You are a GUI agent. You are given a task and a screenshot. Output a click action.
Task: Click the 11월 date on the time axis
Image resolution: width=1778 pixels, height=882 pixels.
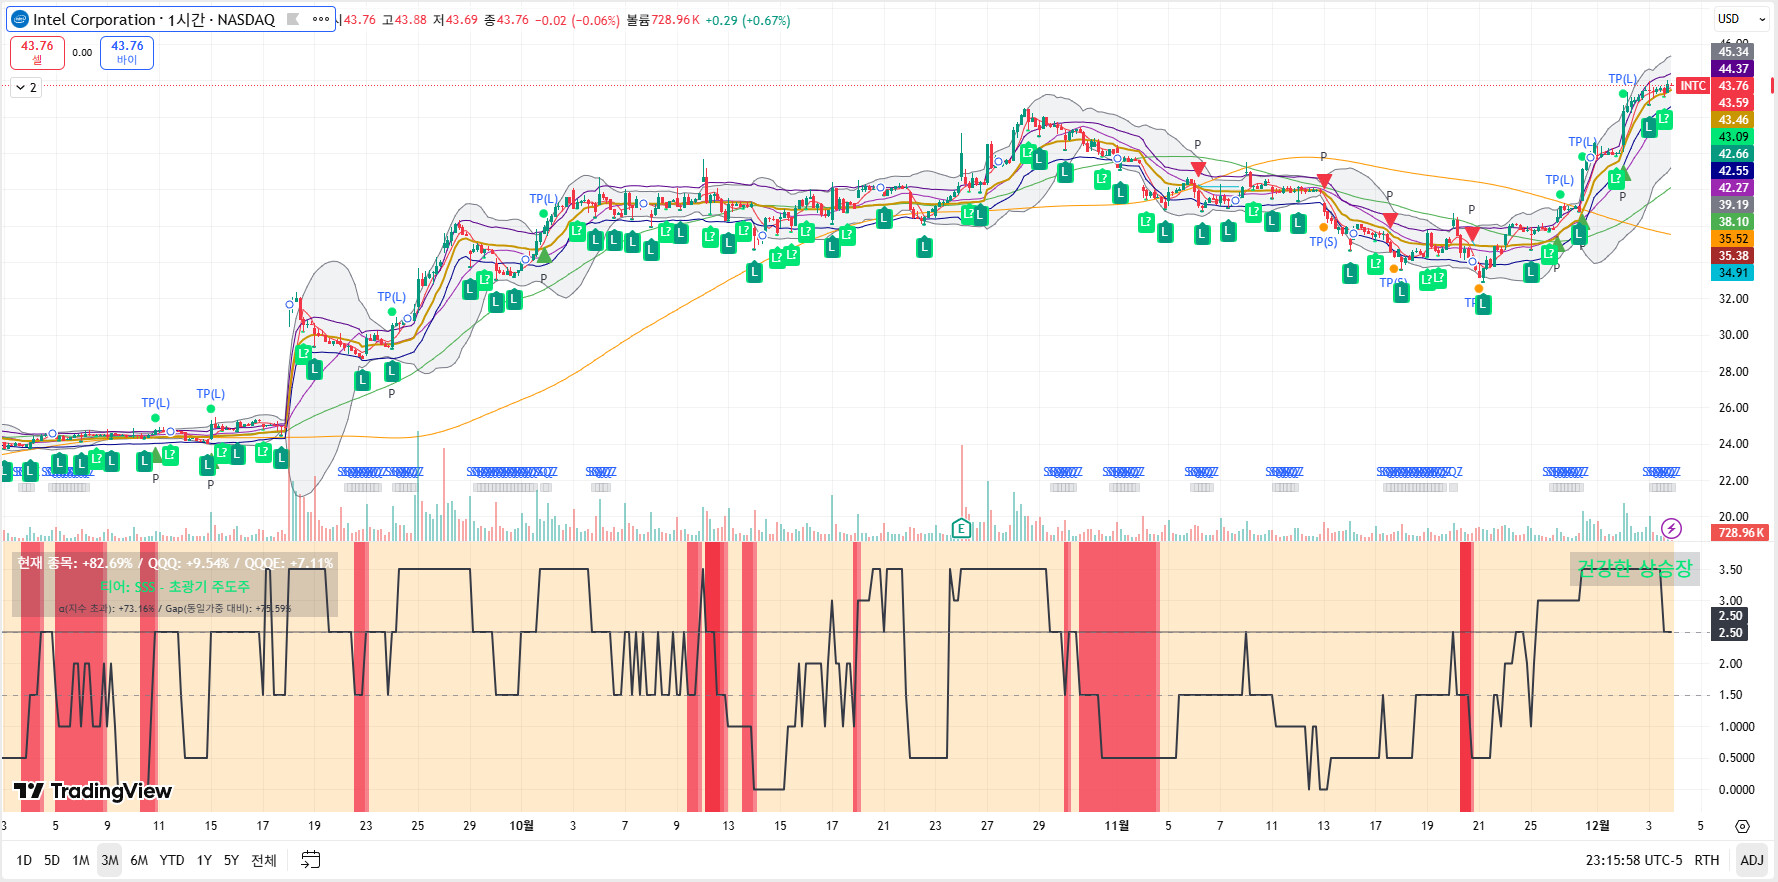1116,826
